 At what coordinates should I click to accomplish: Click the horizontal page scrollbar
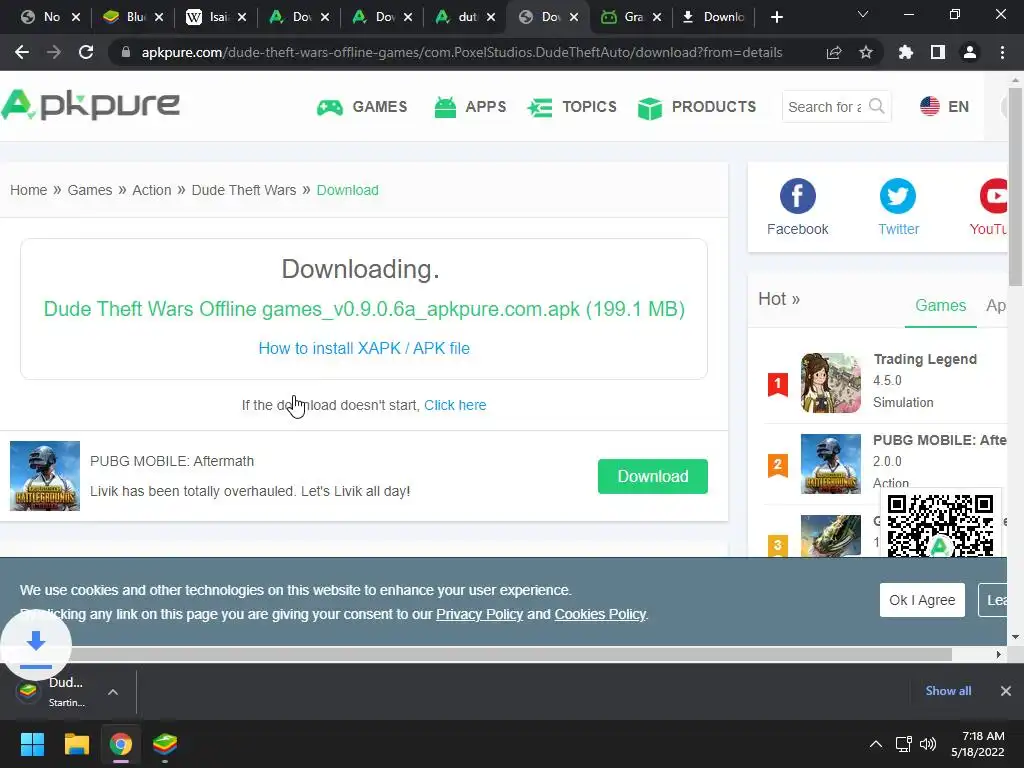point(475,654)
